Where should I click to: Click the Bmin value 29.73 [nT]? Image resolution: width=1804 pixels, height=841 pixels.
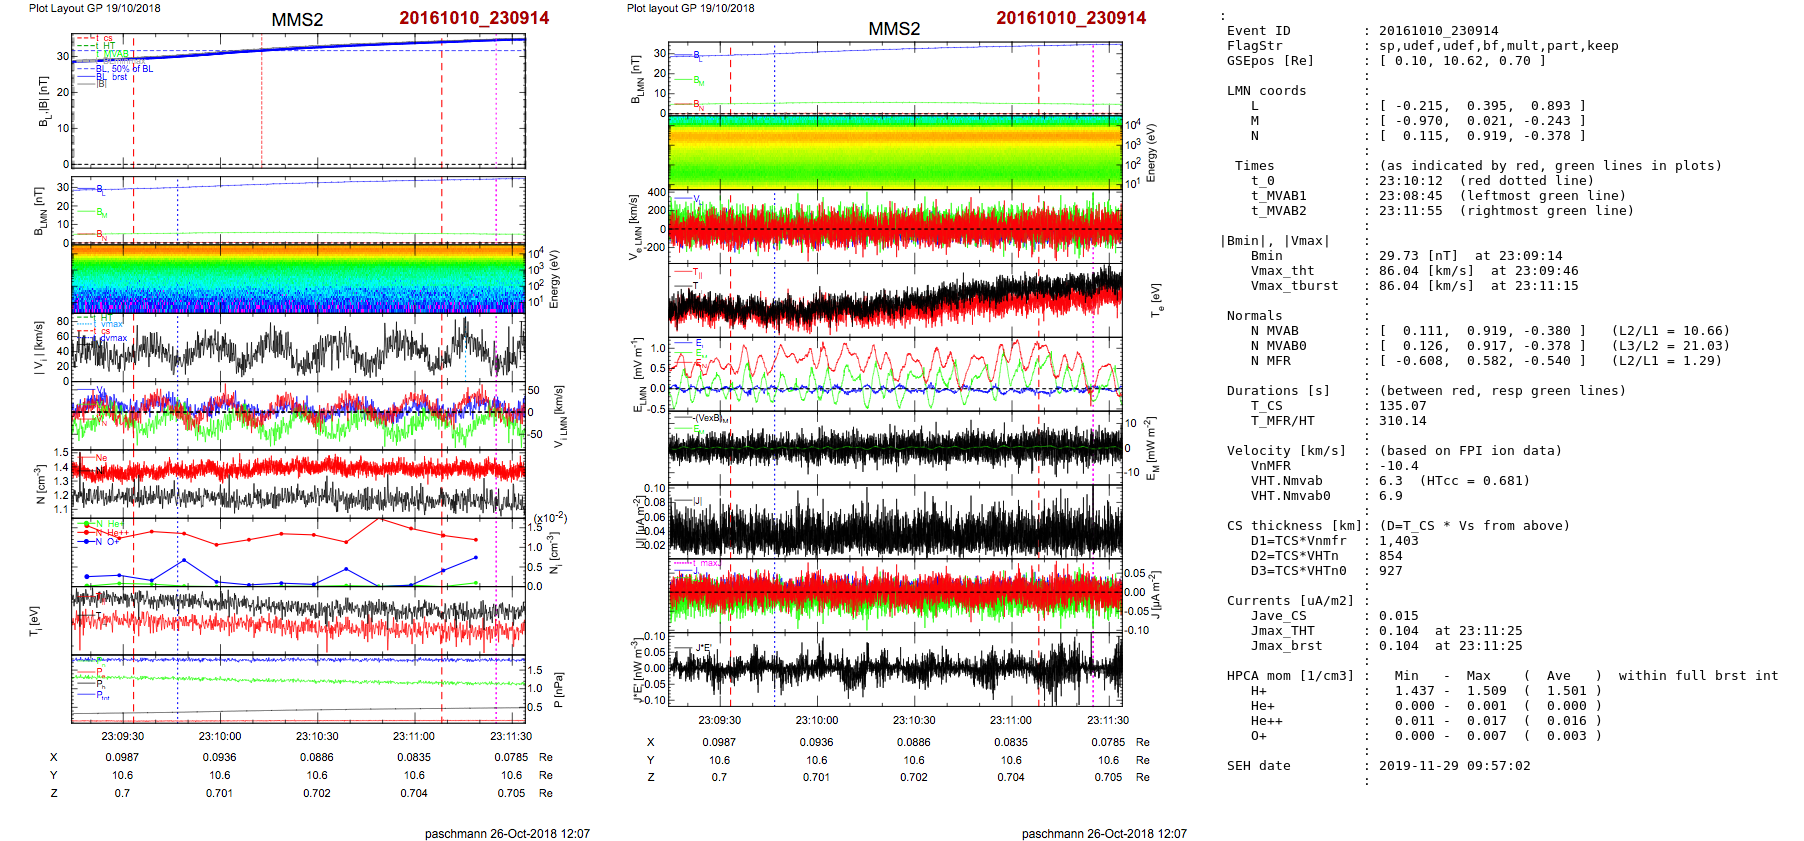1418,256
